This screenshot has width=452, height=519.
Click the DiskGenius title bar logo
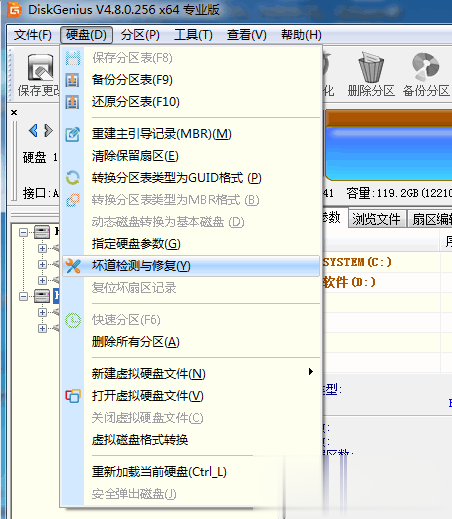pos(15,10)
